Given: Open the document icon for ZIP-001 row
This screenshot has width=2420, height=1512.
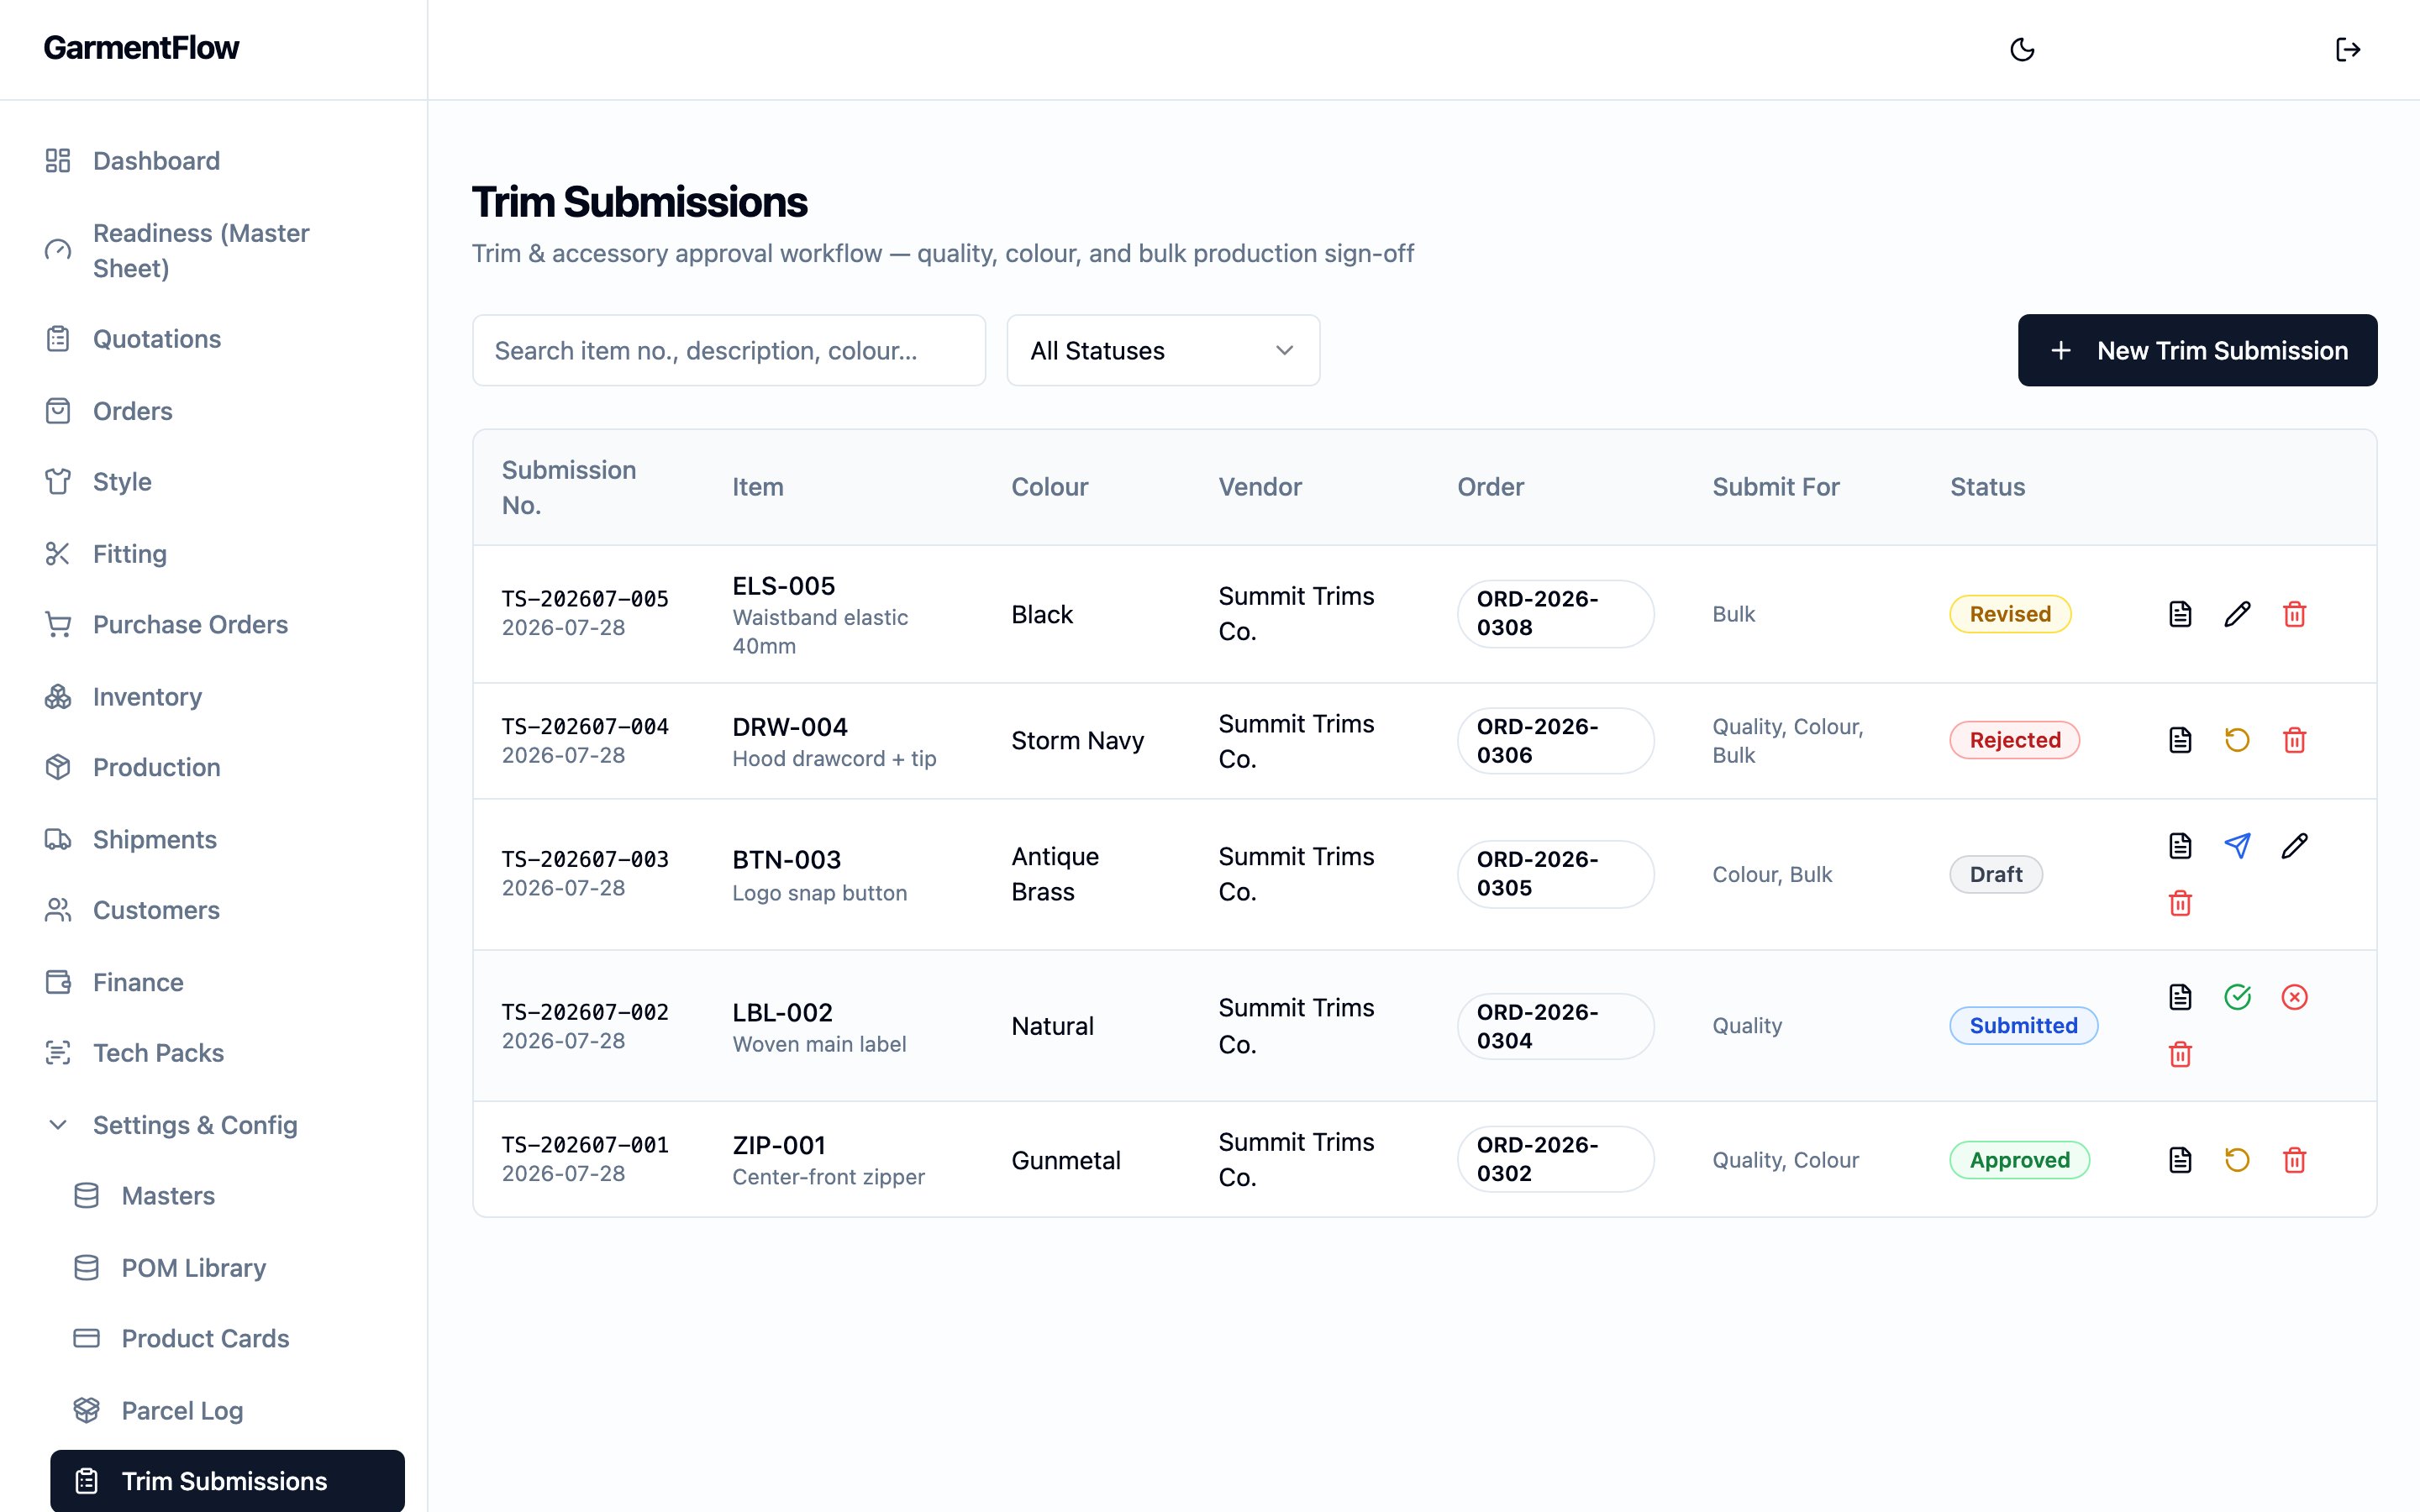Looking at the screenshot, I should [x=2180, y=1160].
